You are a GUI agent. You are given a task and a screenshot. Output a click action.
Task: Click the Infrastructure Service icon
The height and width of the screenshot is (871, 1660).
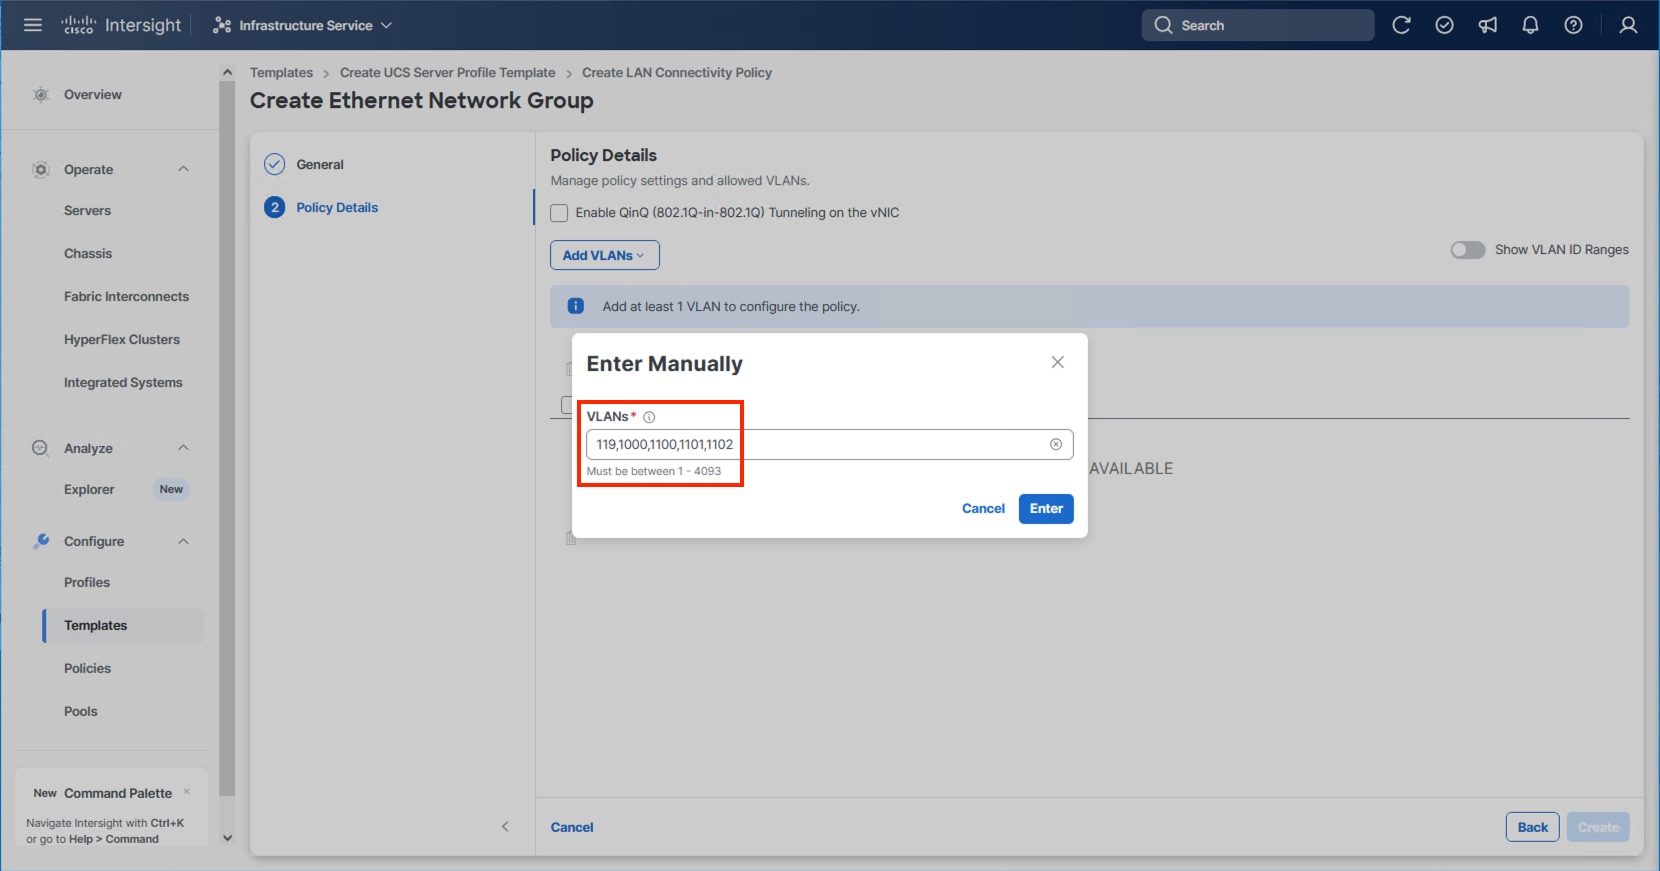(x=222, y=25)
